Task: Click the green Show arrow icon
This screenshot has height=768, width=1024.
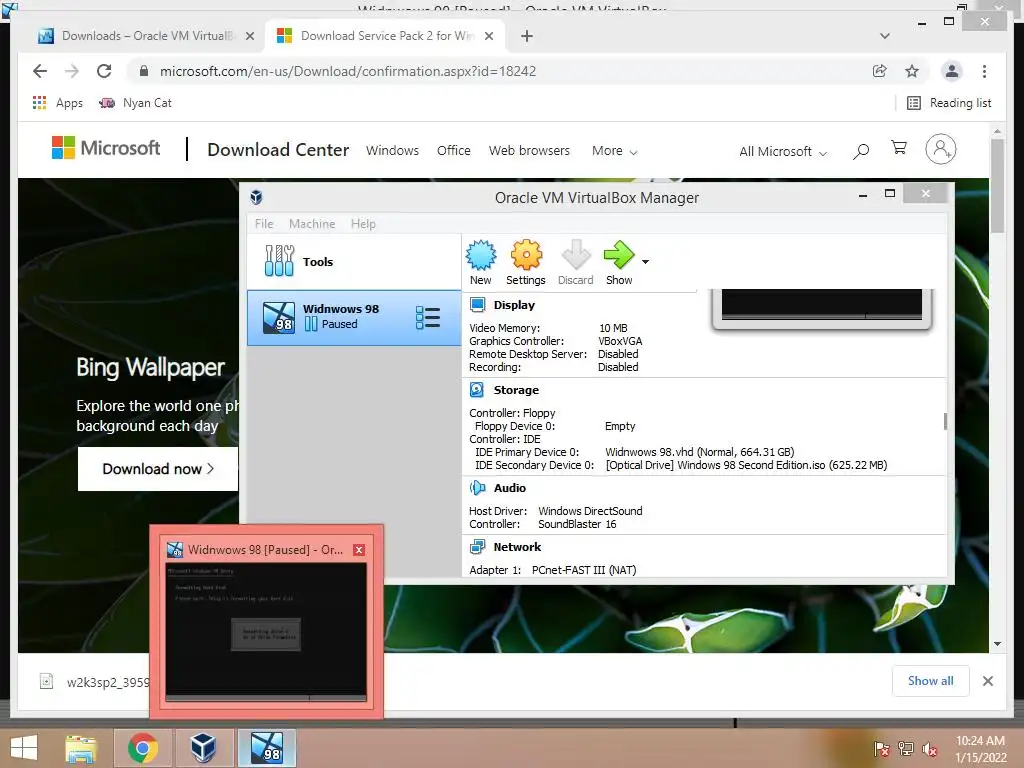Action: click(x=618, y=255)
